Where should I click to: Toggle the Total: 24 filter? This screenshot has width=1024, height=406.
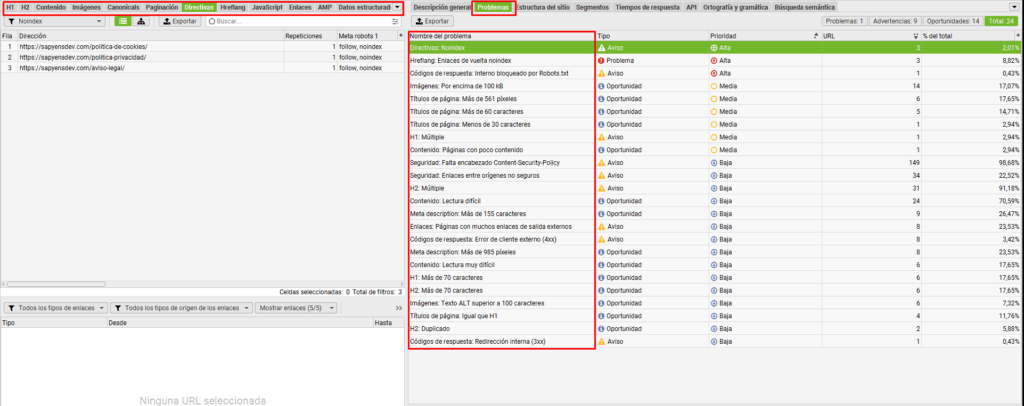pyautogui.click(x=1001, y=22)
